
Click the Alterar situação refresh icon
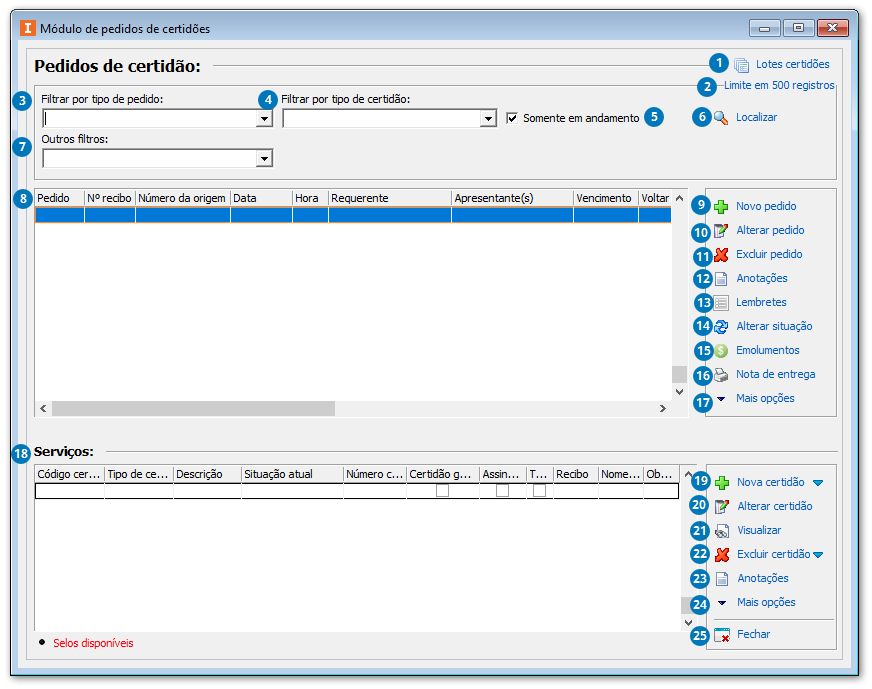pos(721,326)
